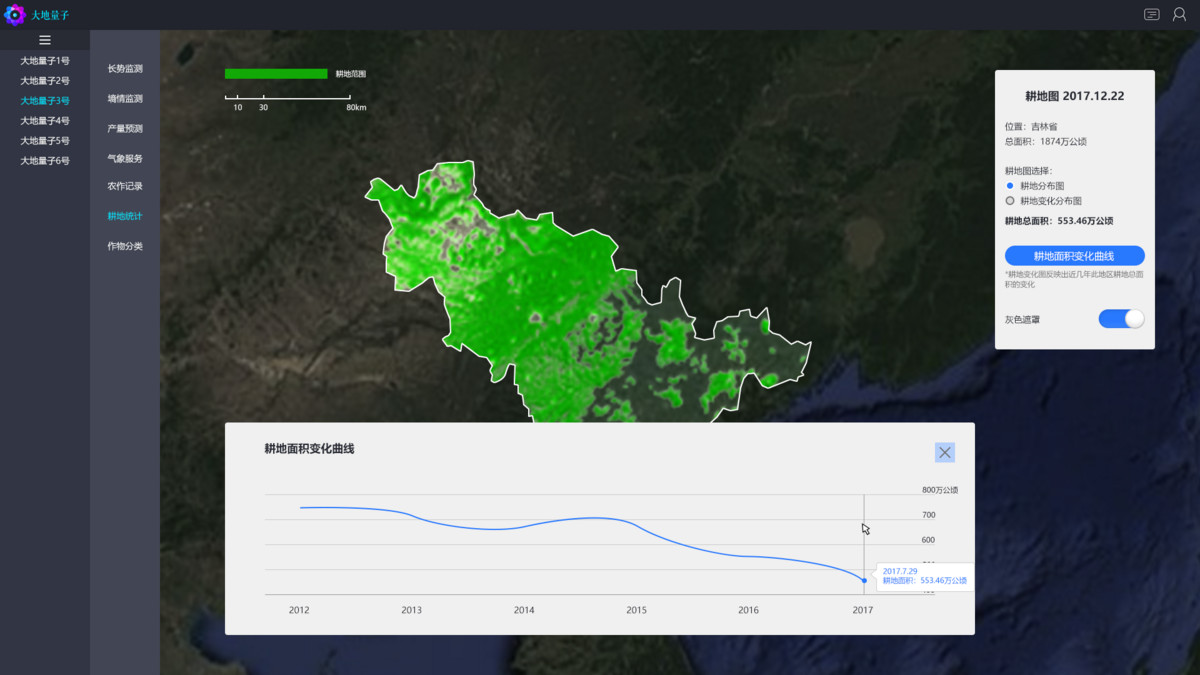Image resolution: width=1200 pixels, height=675 pixels.
Task: Switch to 作物分类 view
Action: coord(125,246)
